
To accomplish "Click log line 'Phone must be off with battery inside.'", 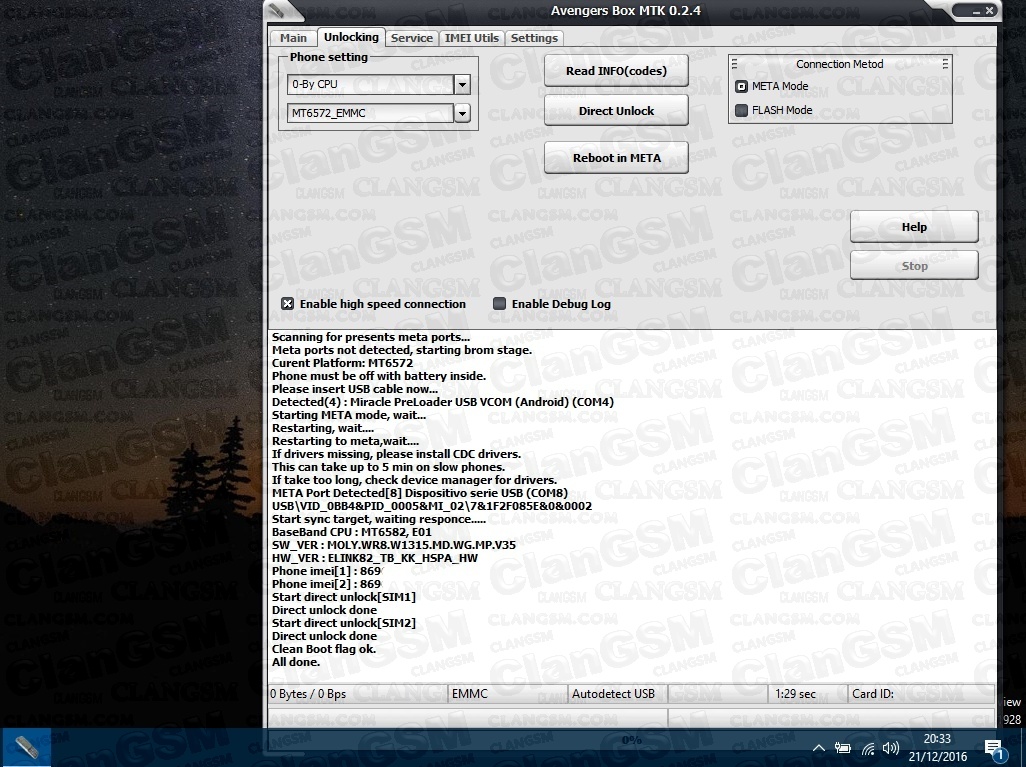I will 379,376.
